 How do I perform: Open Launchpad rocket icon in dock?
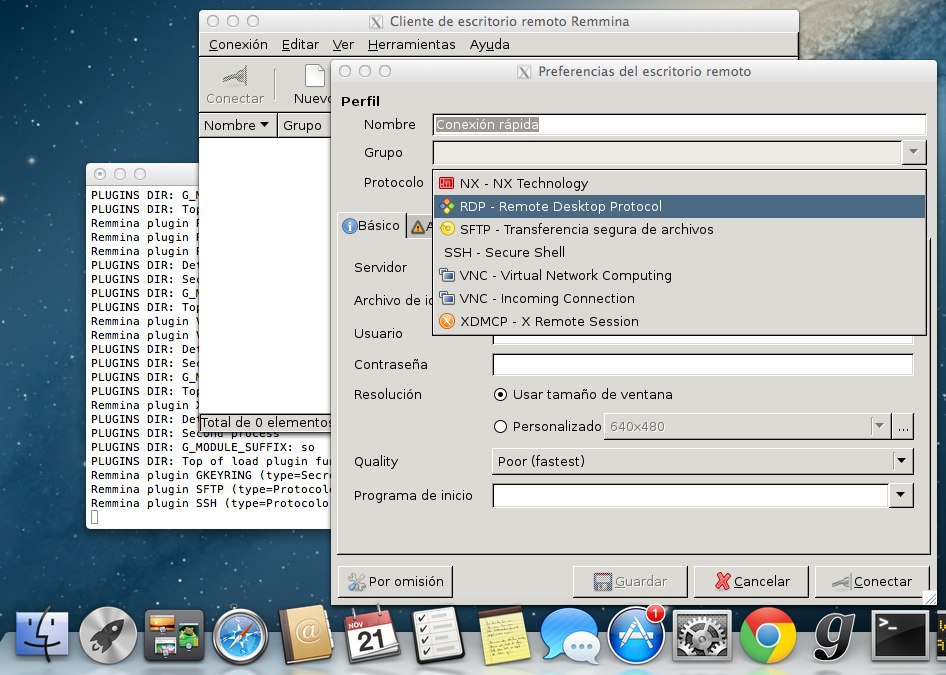tap(108, 635)
